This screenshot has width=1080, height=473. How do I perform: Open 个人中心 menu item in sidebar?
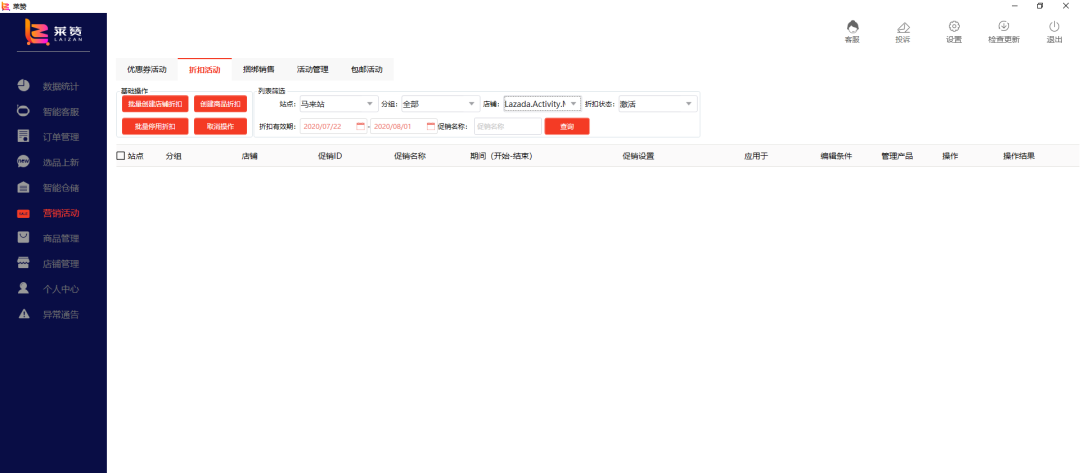click(x=61, y=289)
